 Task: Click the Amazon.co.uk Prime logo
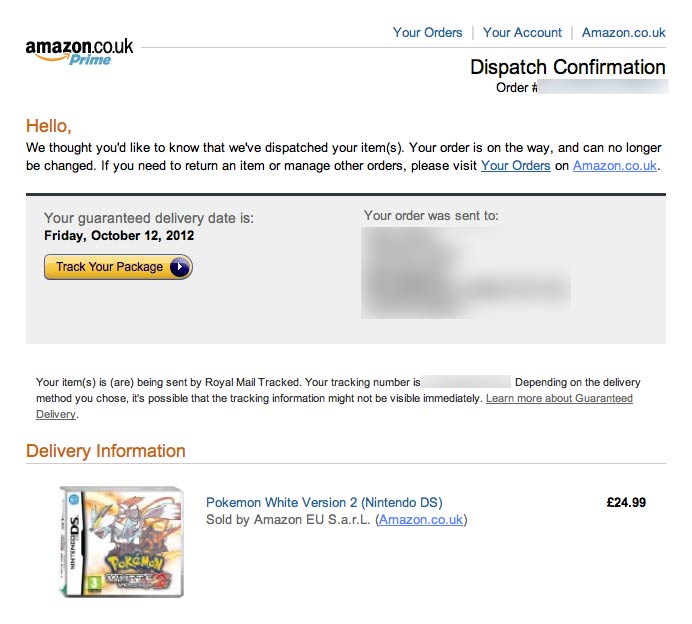pyautogui.click(x=79, y=52)
